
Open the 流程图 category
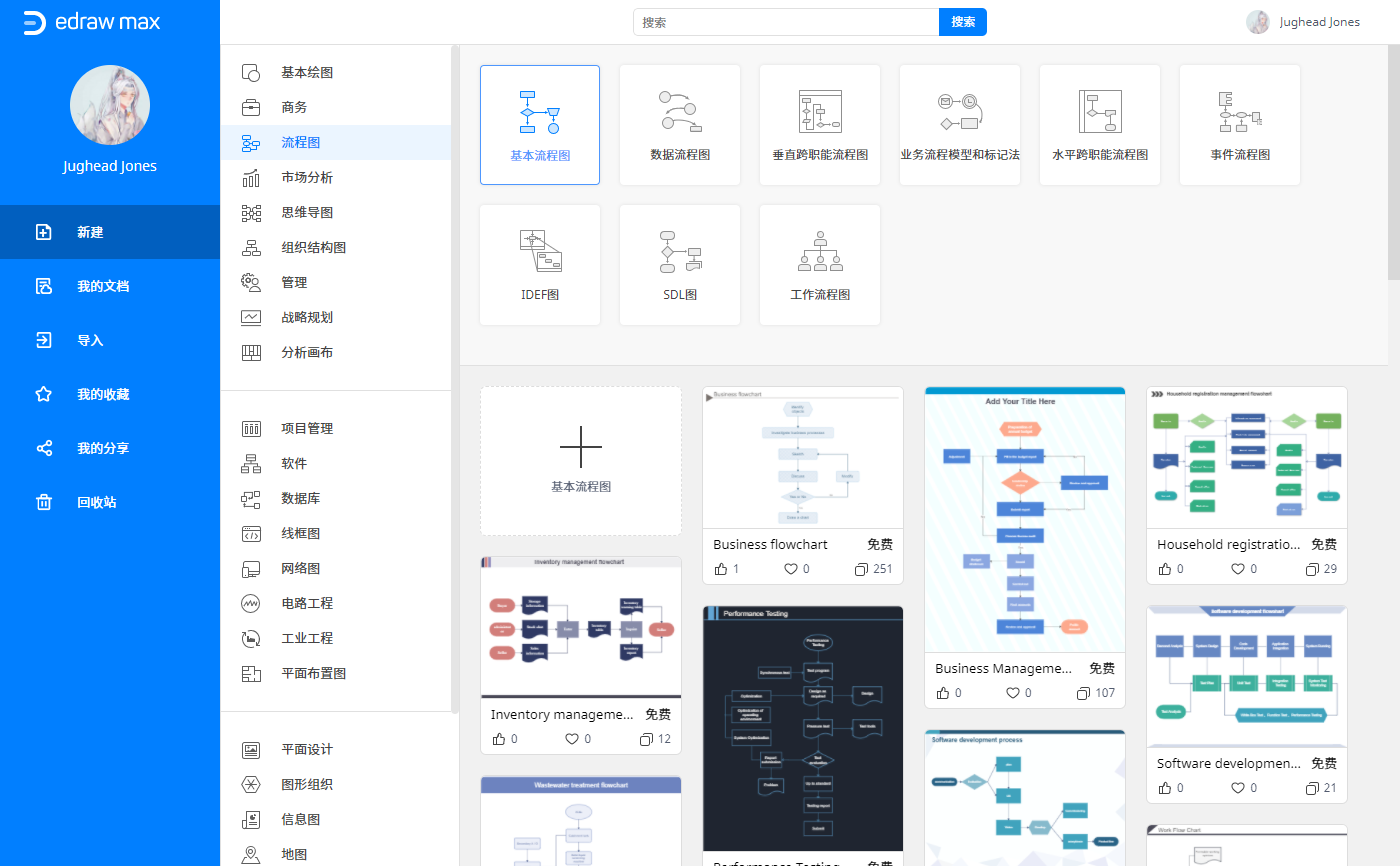click(336, 143)
